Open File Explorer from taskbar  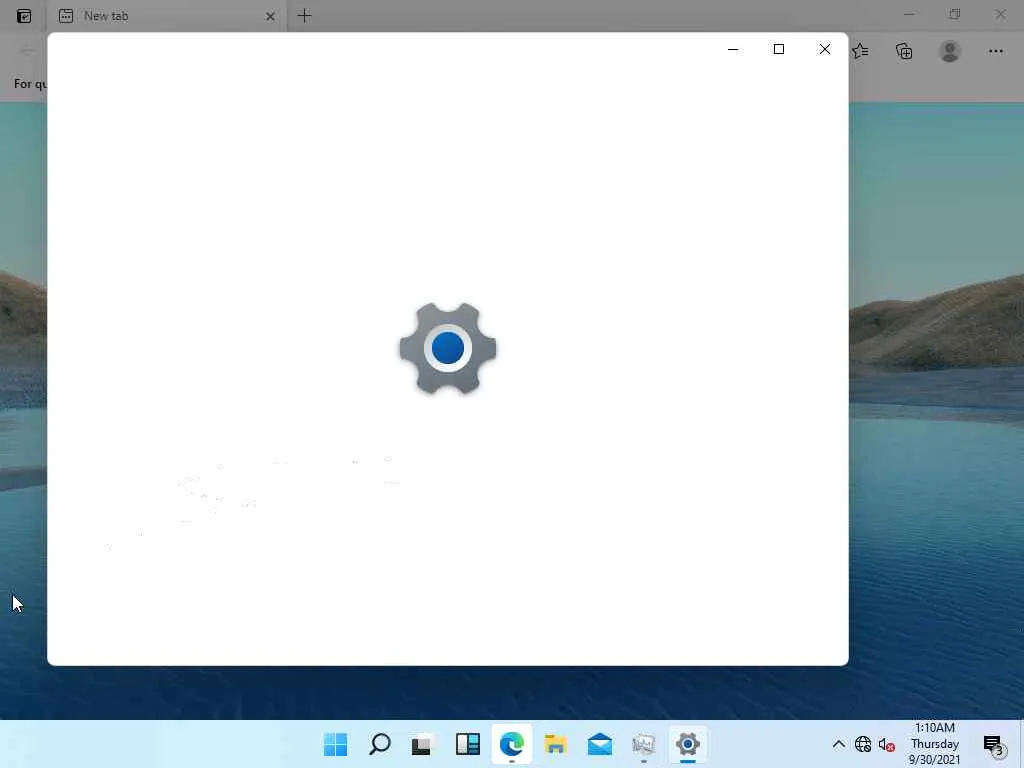556,744
